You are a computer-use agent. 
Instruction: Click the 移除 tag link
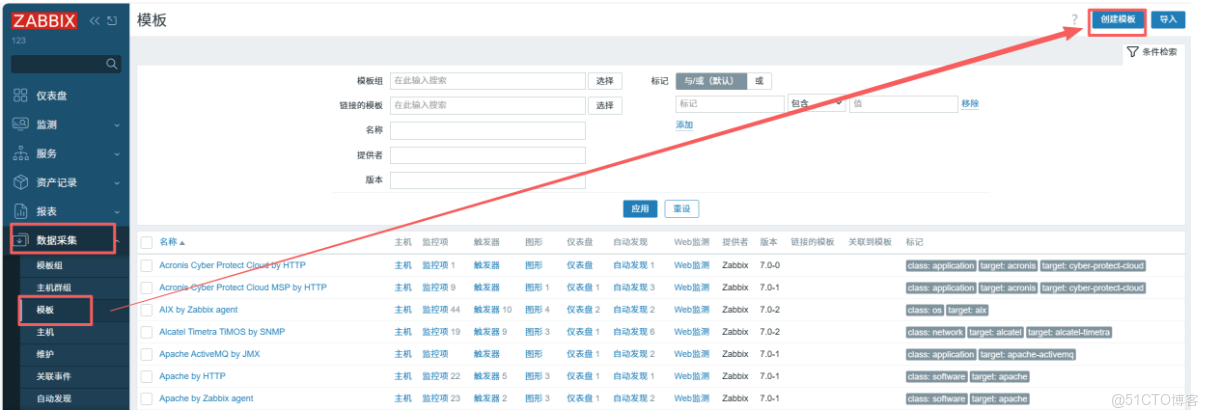(x=970, y=104)
